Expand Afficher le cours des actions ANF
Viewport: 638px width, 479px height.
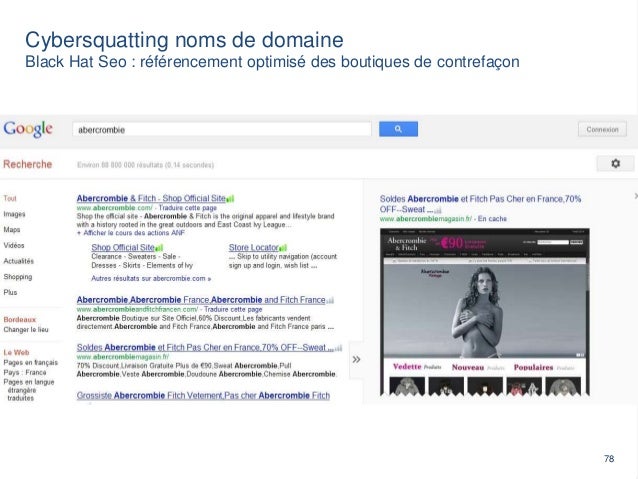click(x=131, y=233)
